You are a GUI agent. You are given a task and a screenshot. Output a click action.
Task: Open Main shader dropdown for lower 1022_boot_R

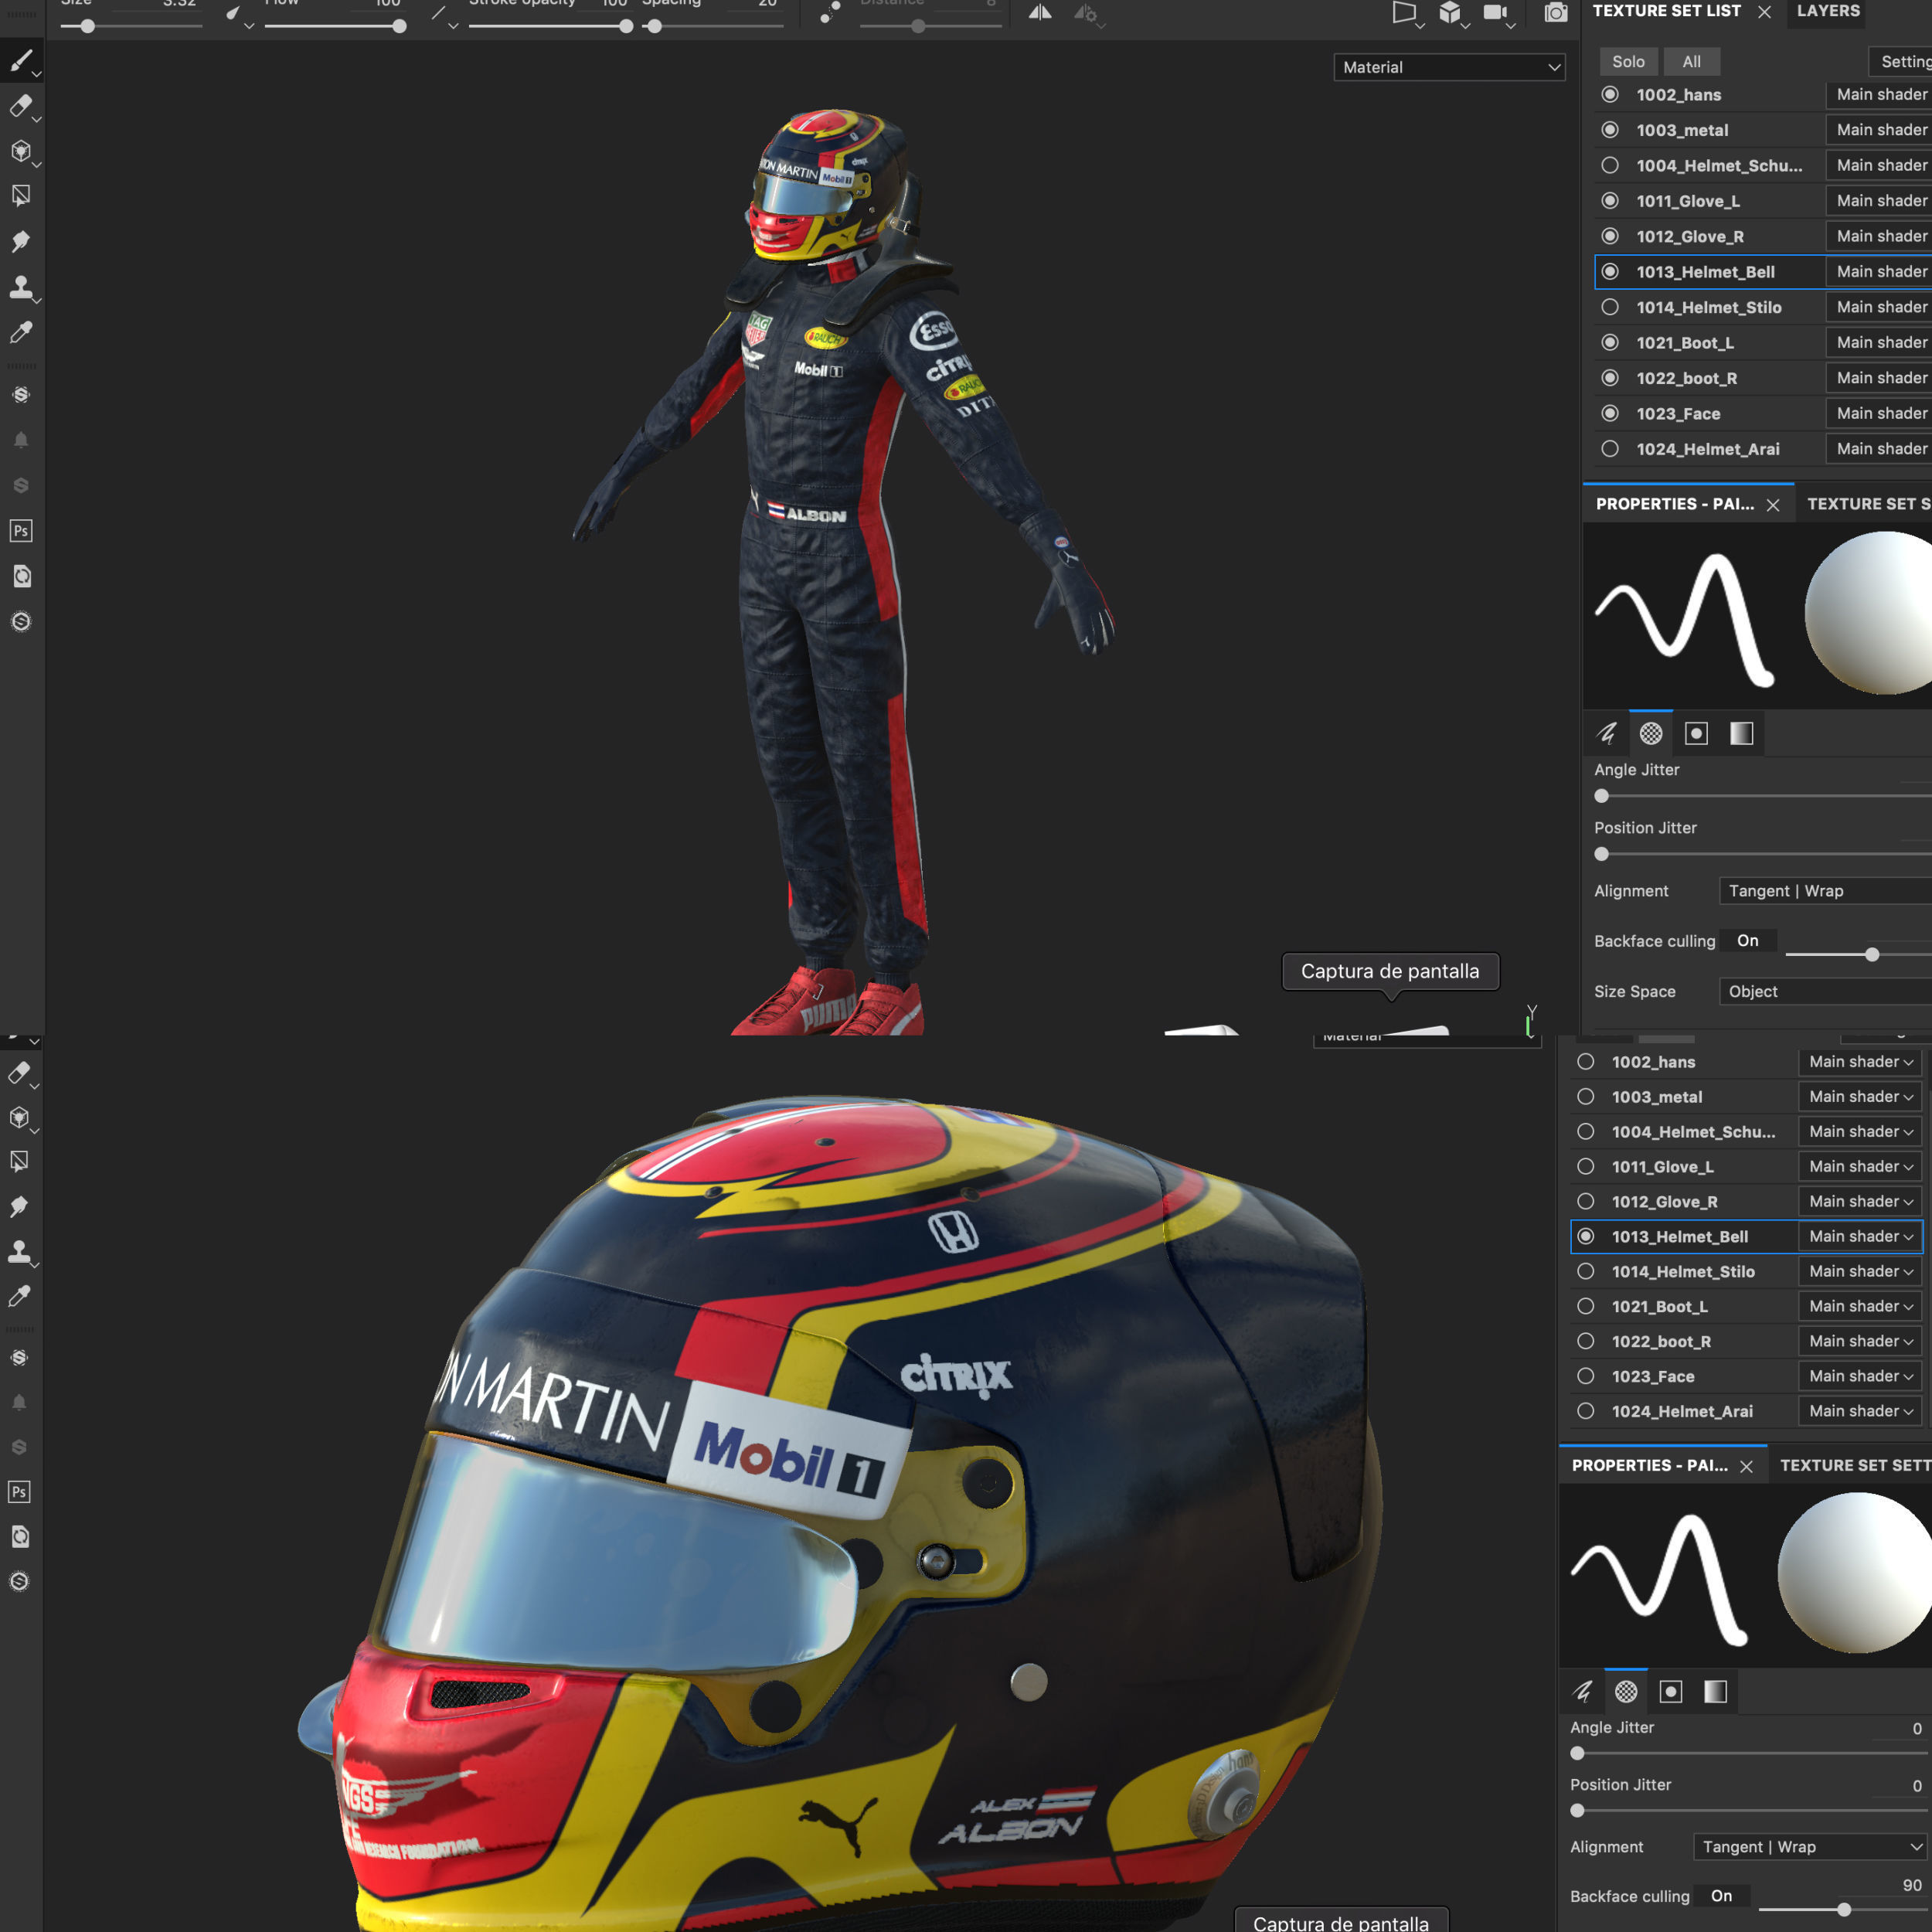[1860, 1341]
